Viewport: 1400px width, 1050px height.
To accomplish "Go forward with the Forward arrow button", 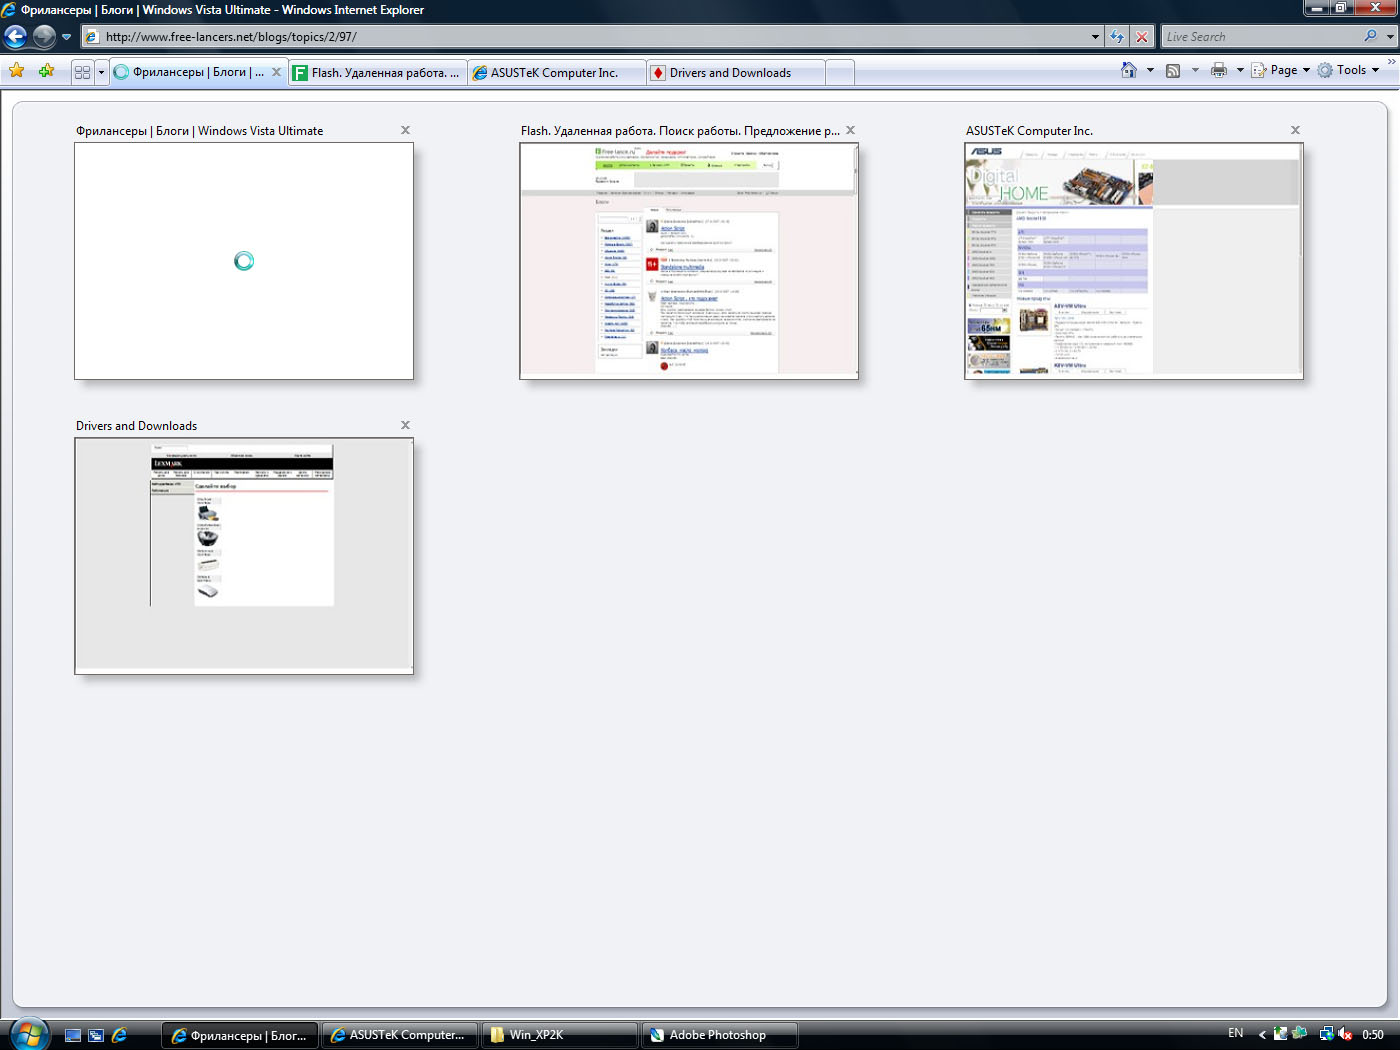I will click(x=44, y=37).
